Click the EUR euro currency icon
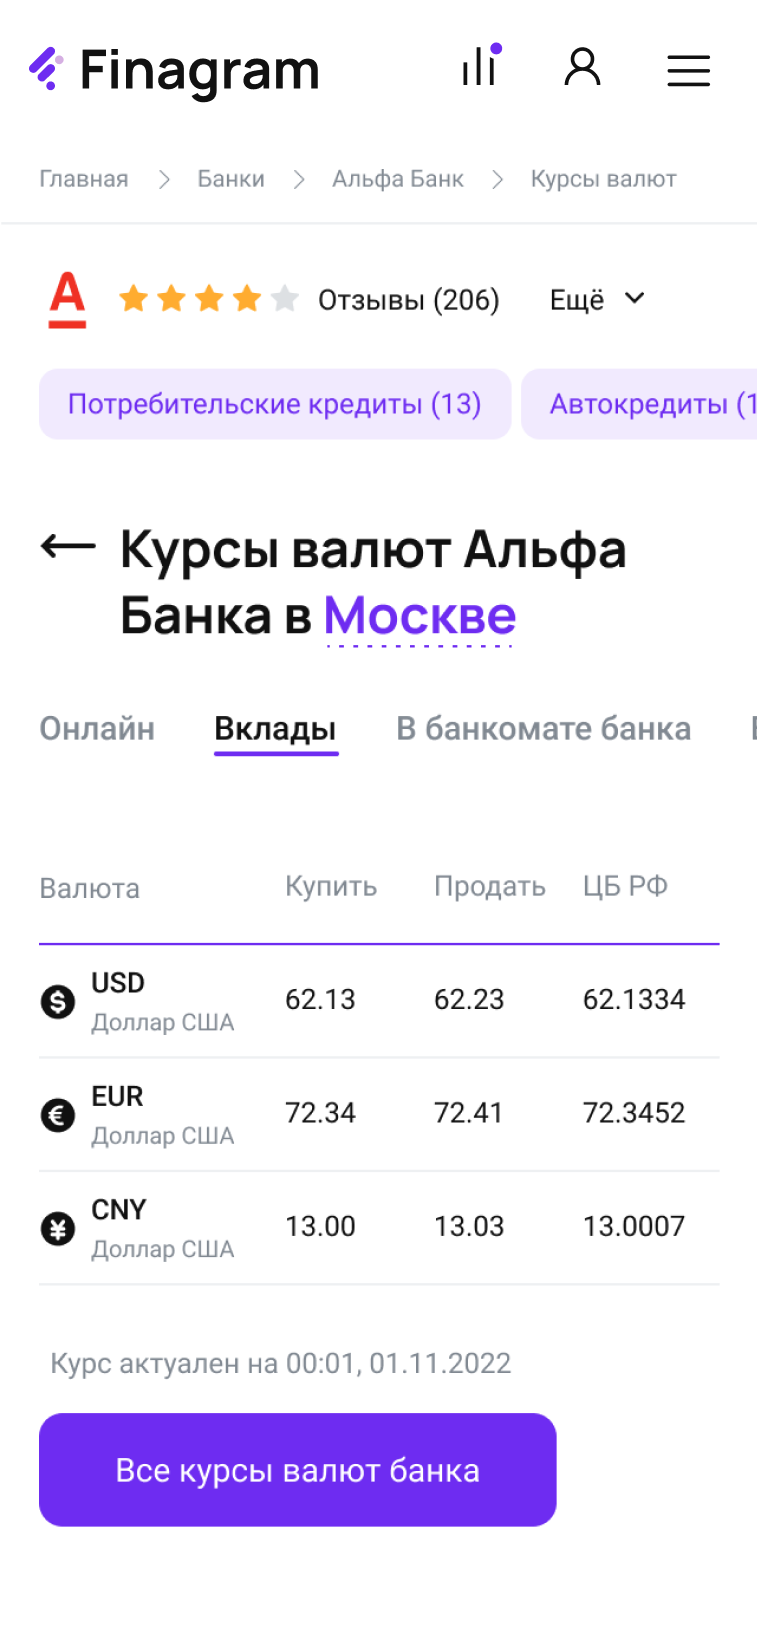 pyautogui.click(x=58, y=1114)
